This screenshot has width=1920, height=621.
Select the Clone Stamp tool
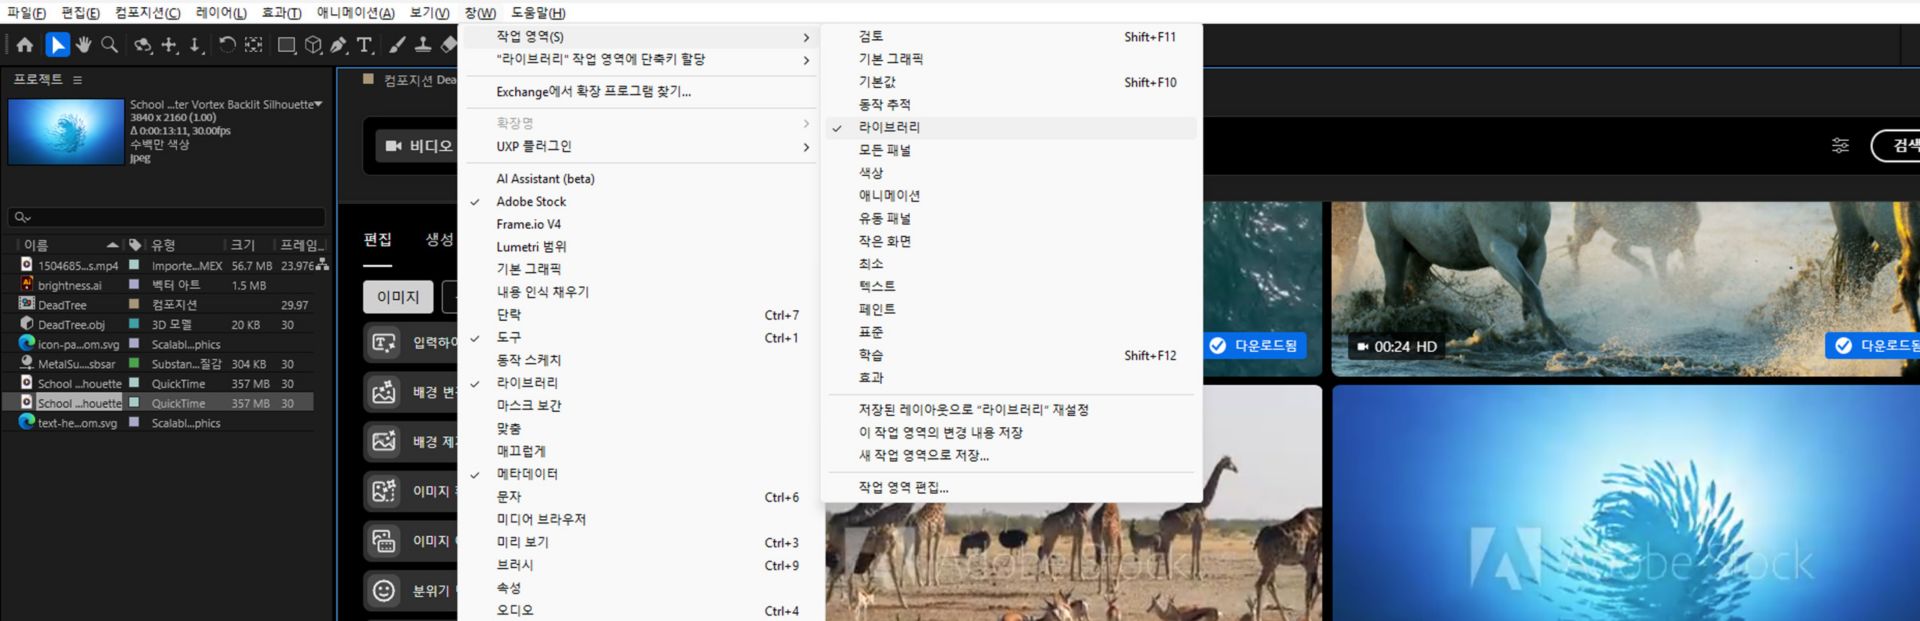[423, 45]
